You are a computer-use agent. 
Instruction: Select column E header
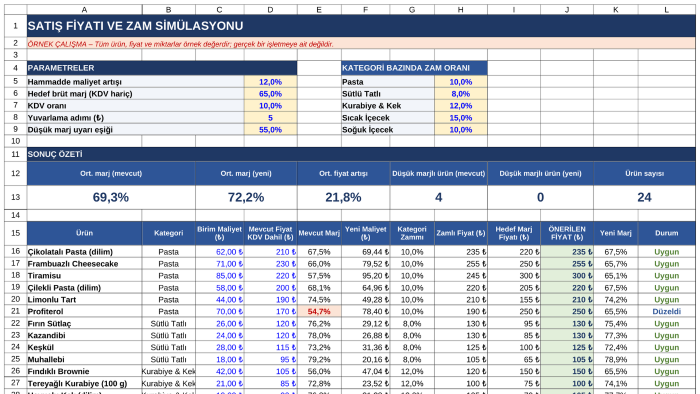319,9
